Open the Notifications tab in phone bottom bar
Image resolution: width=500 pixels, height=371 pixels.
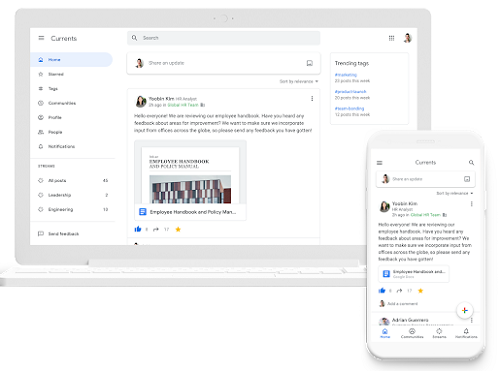(x=466, y=333)
